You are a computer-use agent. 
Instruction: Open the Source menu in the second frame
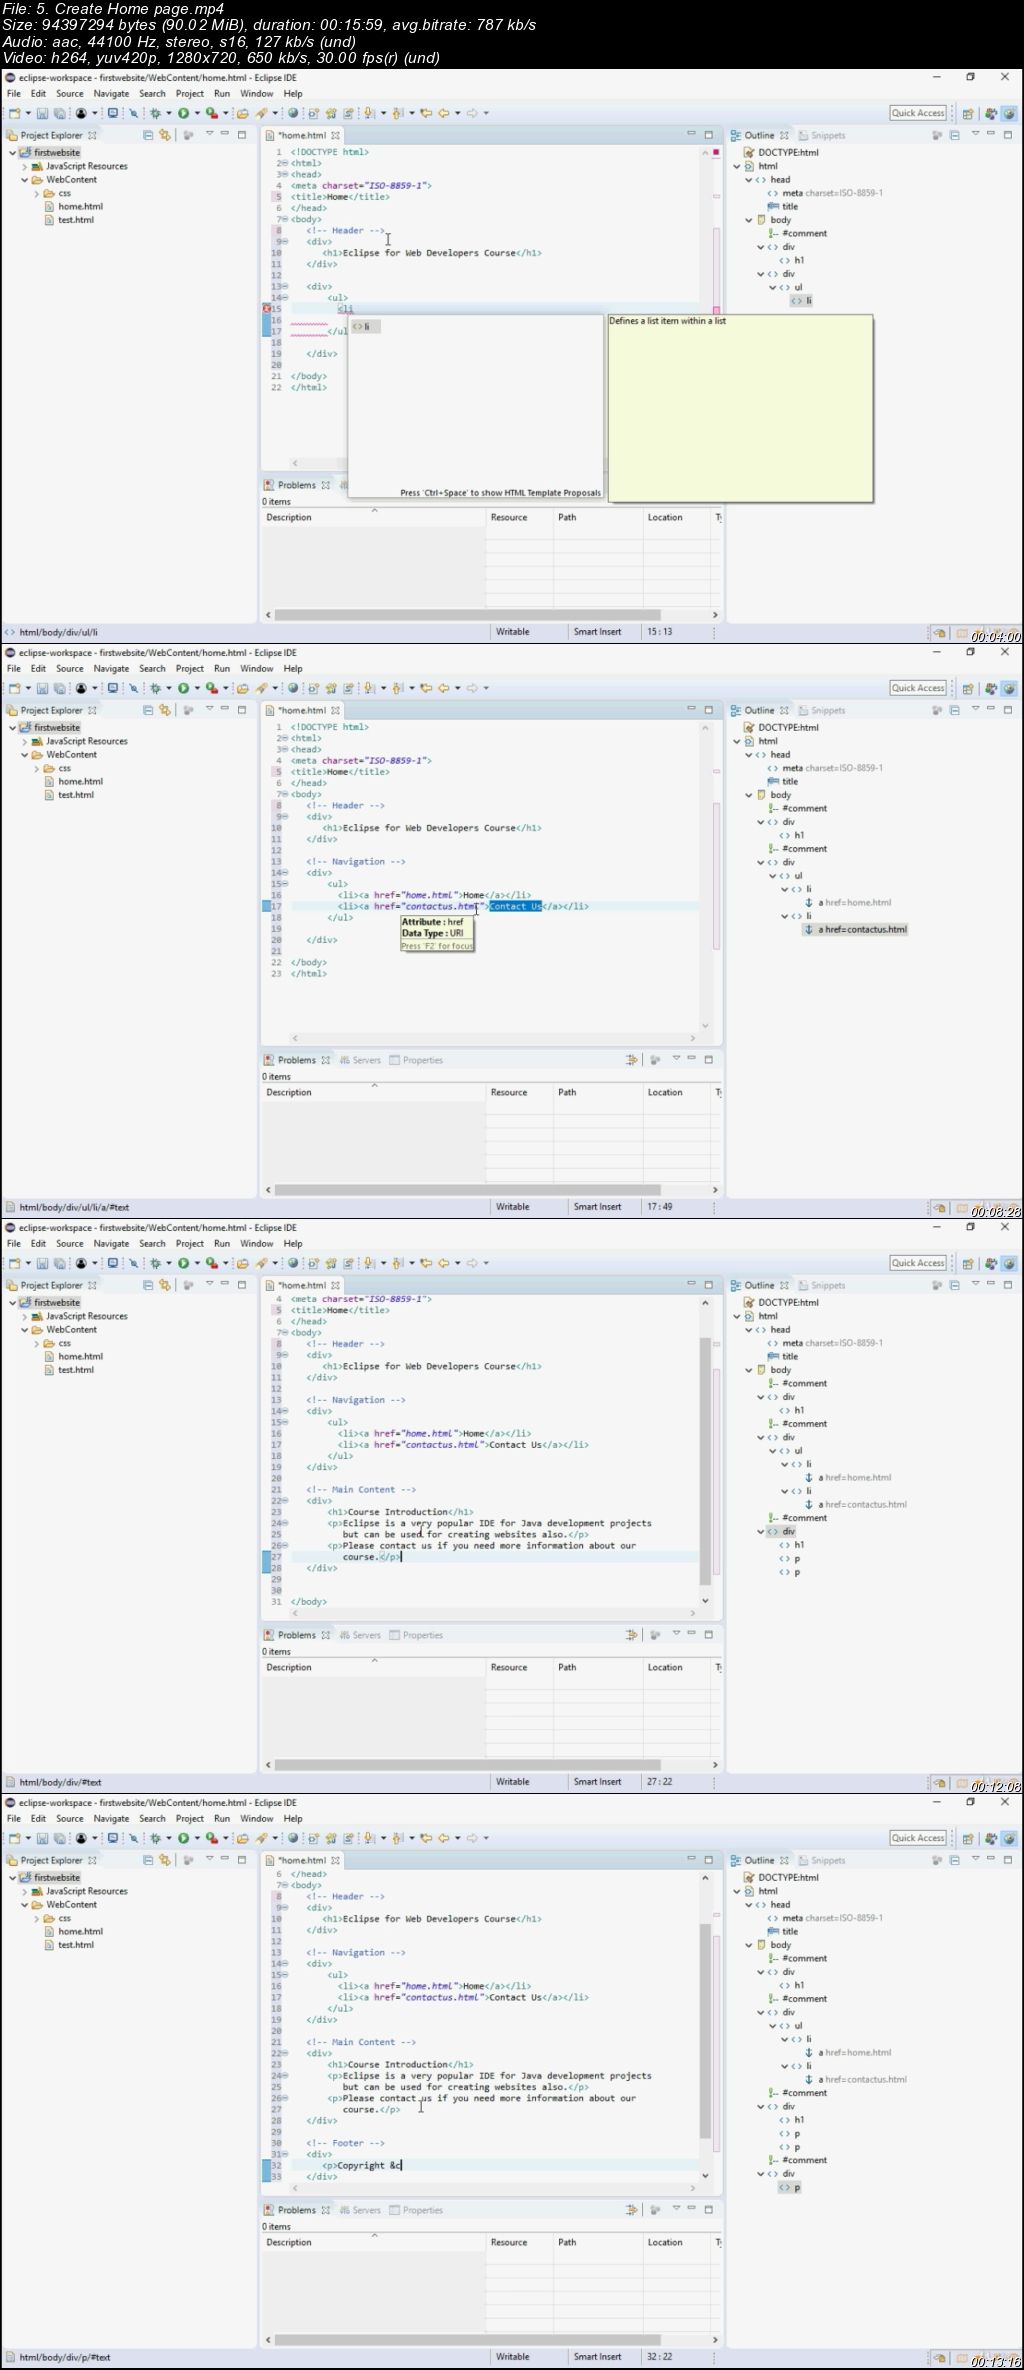[70, 669]
